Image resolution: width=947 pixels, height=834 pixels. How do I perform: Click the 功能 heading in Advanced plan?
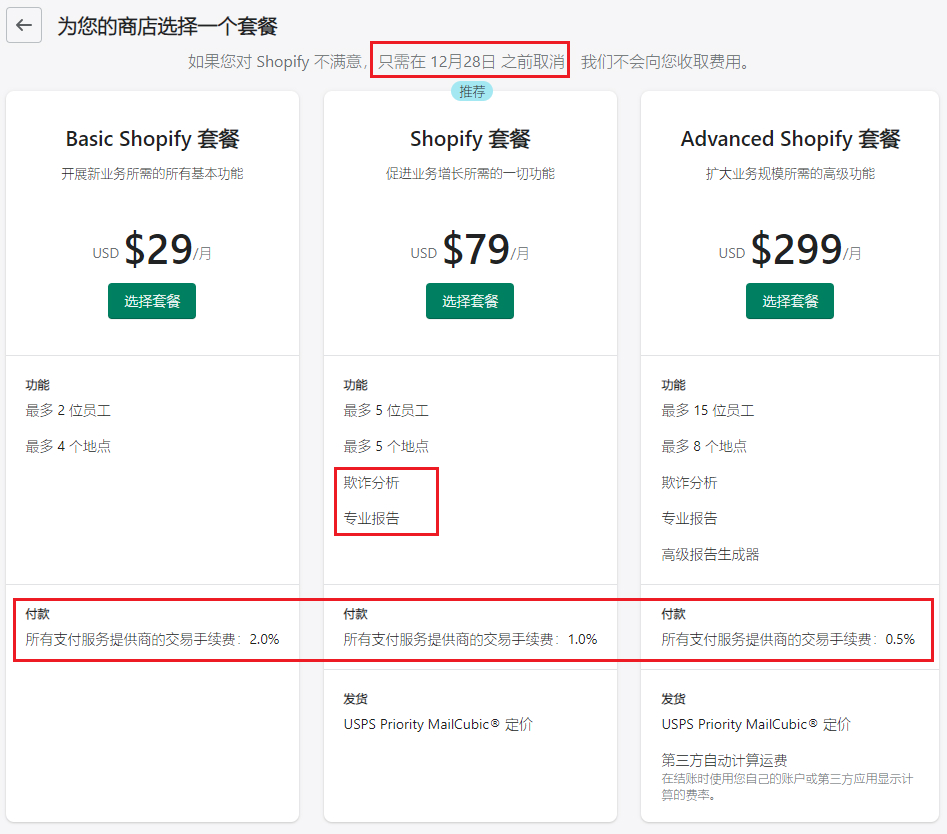(x=673, y=385)
